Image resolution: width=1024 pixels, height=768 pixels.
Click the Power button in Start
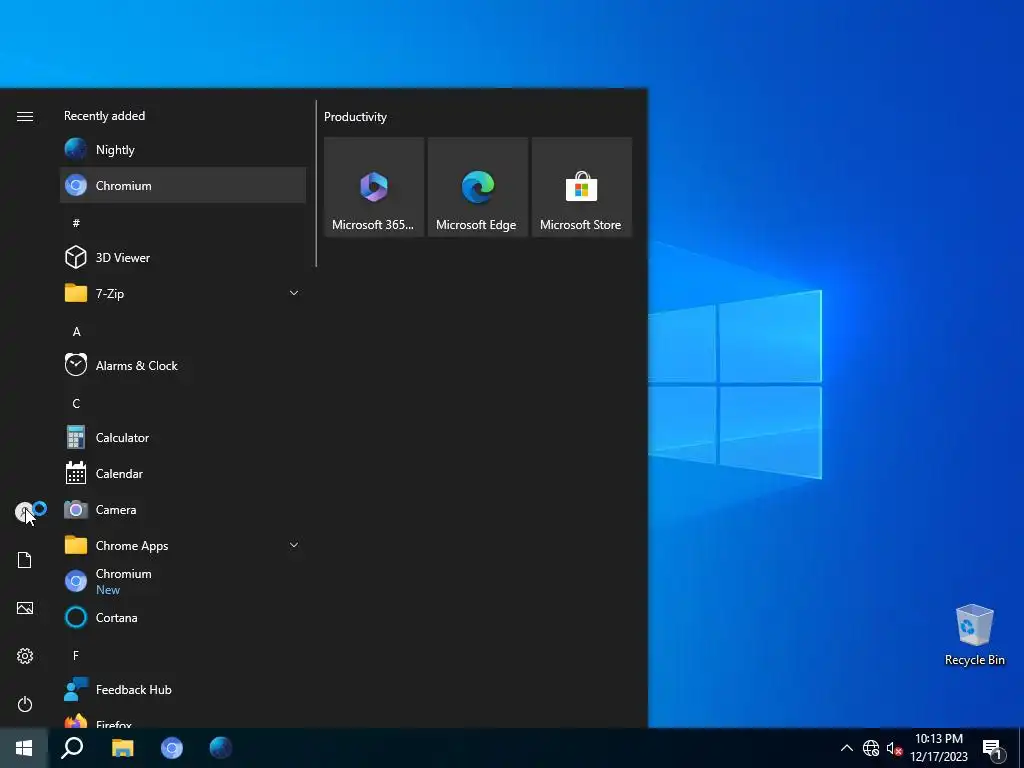click(25, 704)
